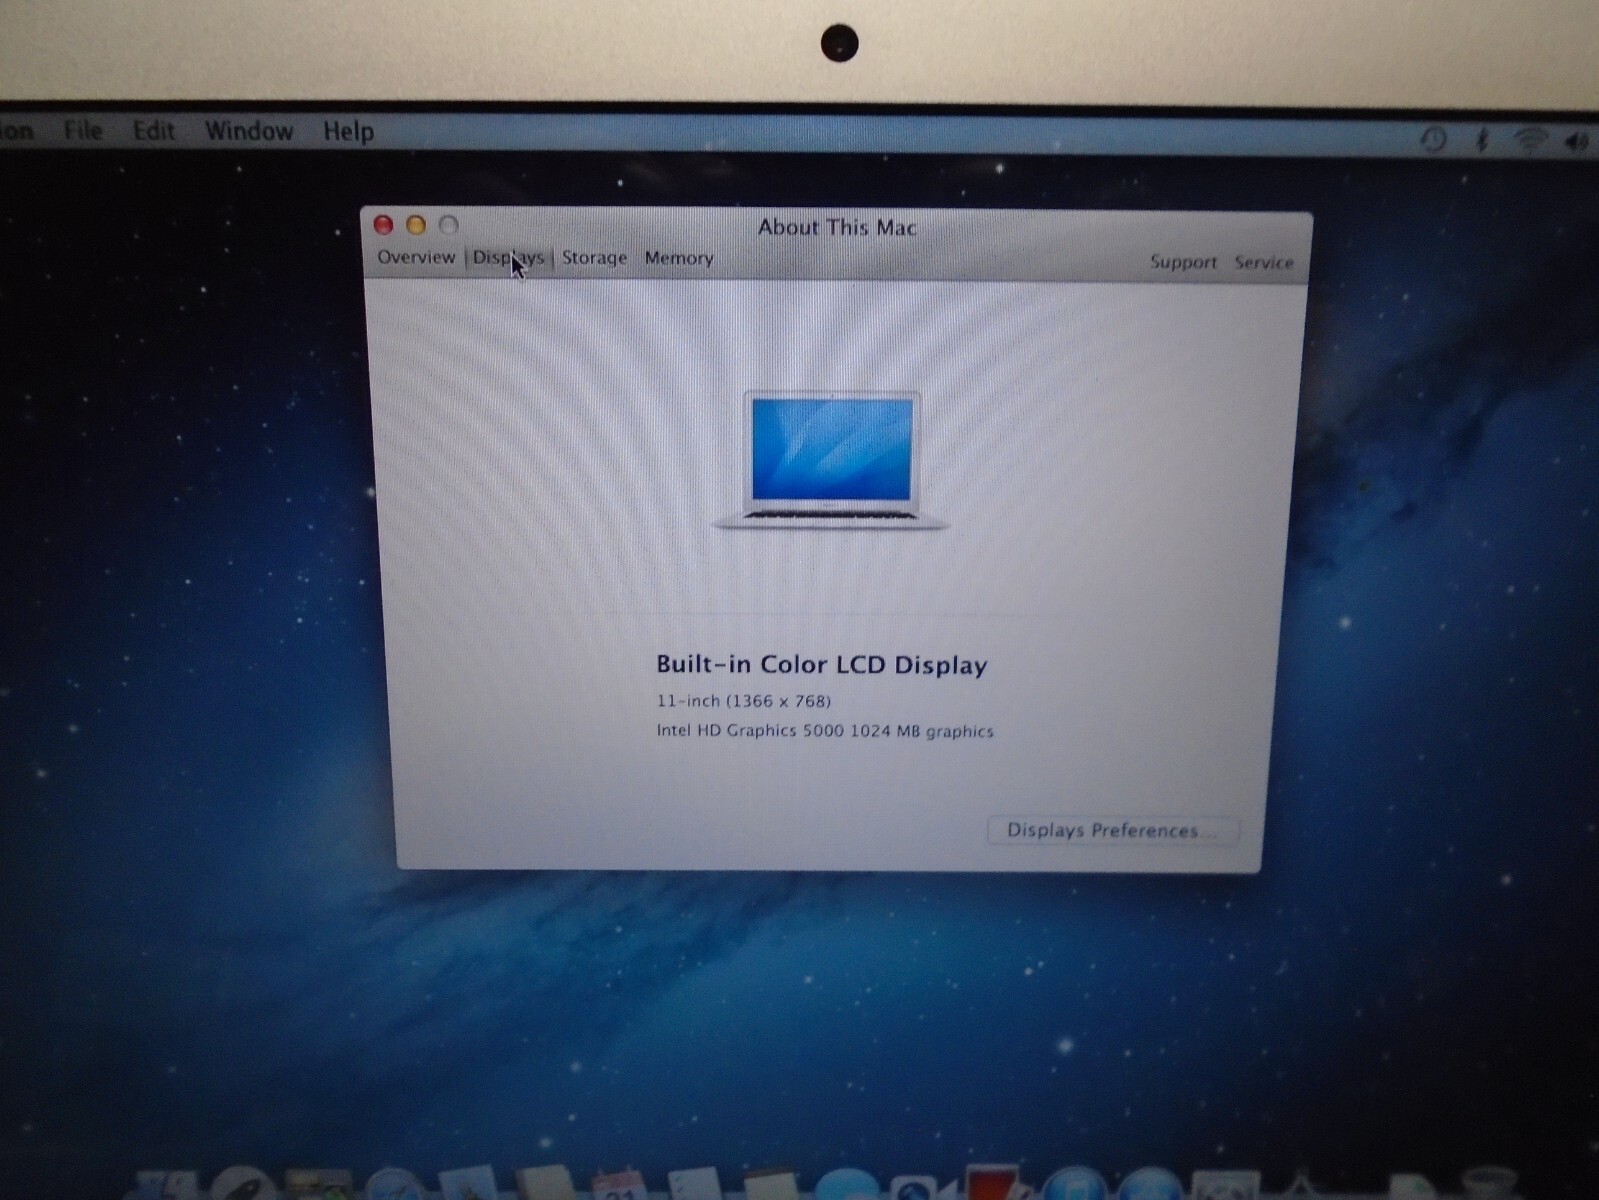The image size is (1599, 1200).
Task: Open Launchpad rocket icon in the Dock
Action: click(x=244, y=1184)
